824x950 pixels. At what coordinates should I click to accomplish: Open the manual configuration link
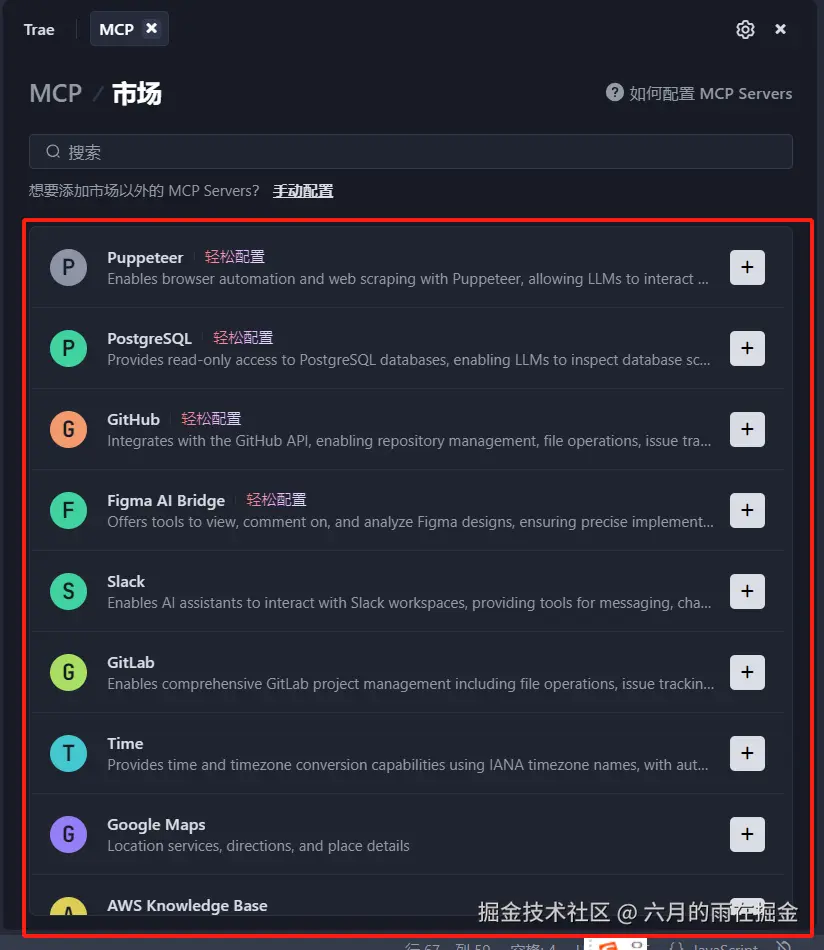tap(303, 190)
